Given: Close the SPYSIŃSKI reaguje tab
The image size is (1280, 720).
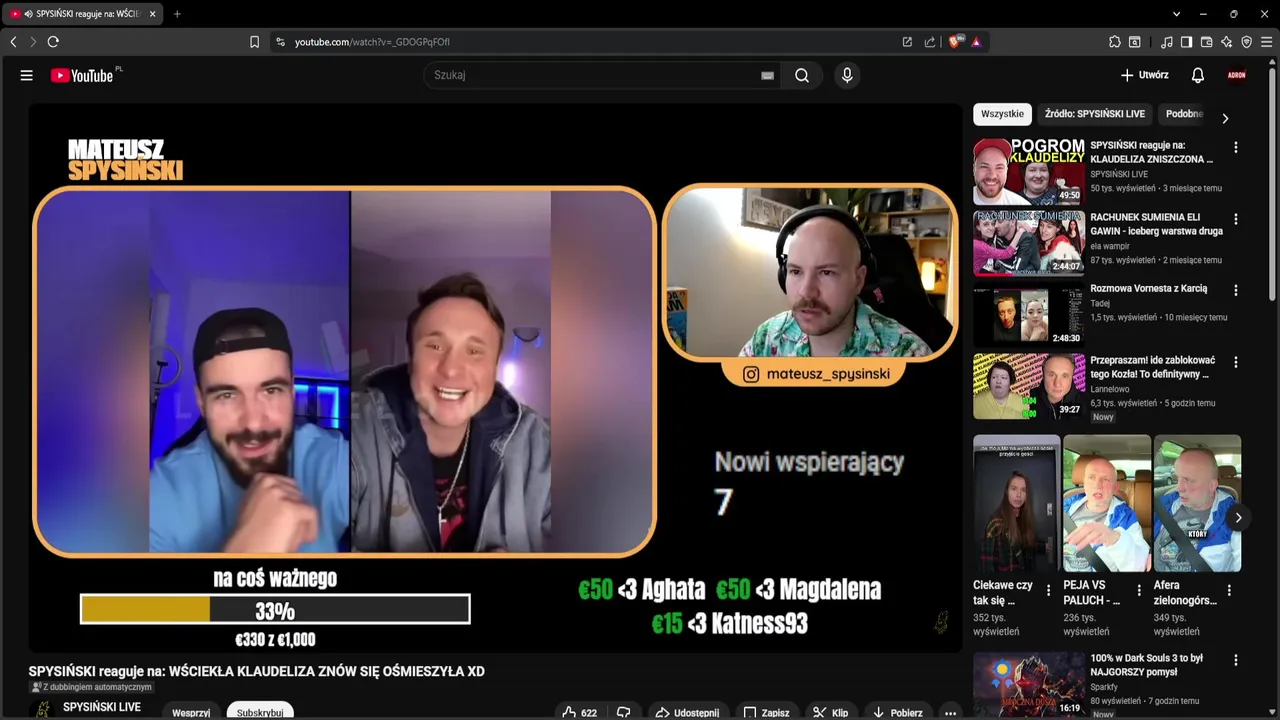Looking at the screenshot, I should [x=153, y=14].
